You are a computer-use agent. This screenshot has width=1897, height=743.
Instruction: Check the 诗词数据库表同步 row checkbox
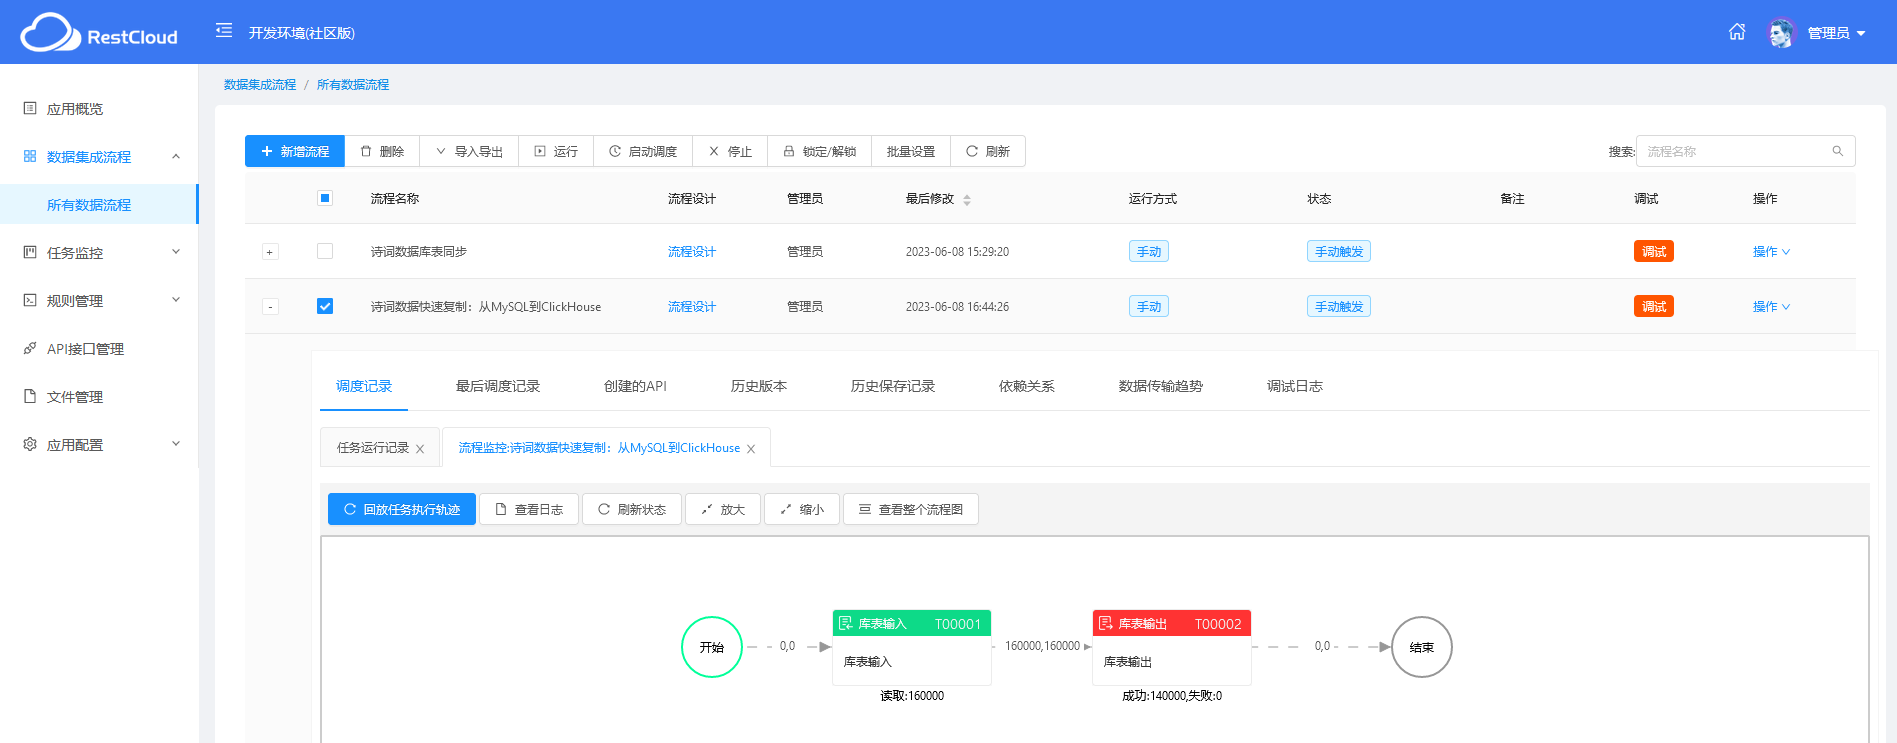[325, 251]
